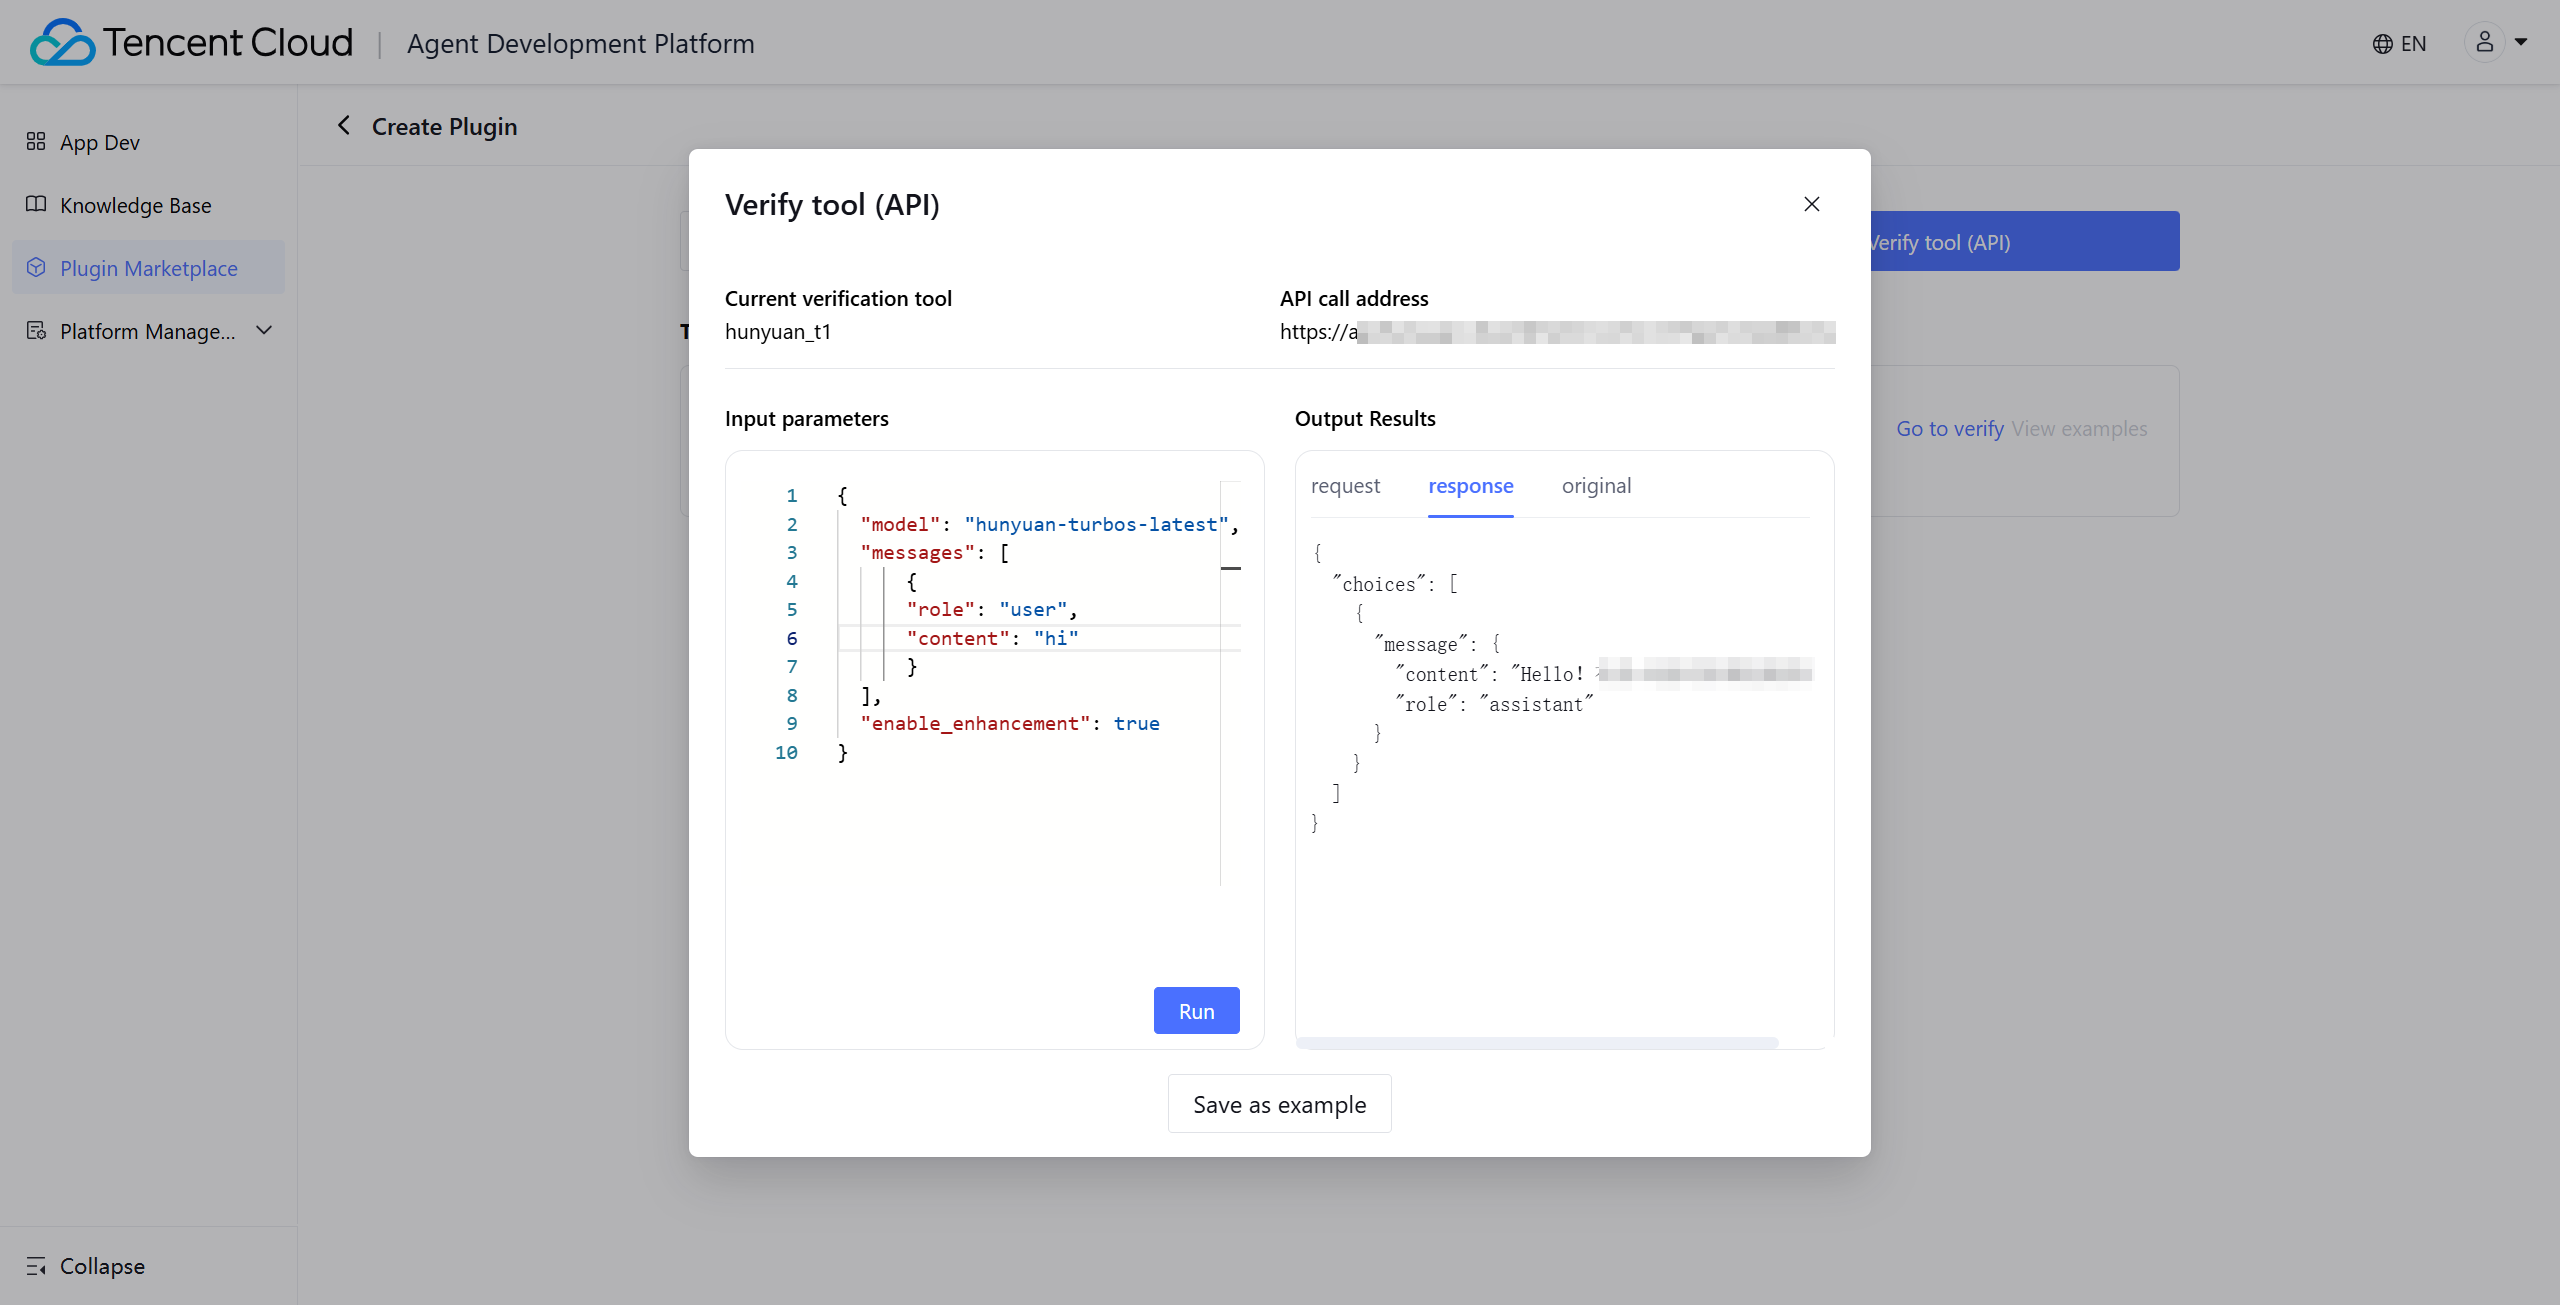The image size is (2560, 1305).
Task: Select the response tab
Action: click(x=1470, y=486)
